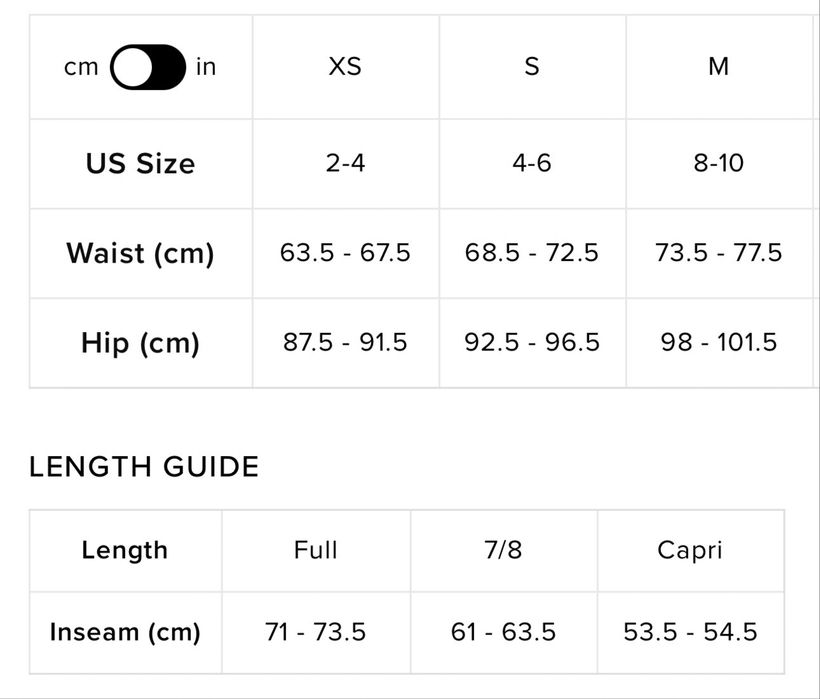Select the Full length column header

point(316,550)
